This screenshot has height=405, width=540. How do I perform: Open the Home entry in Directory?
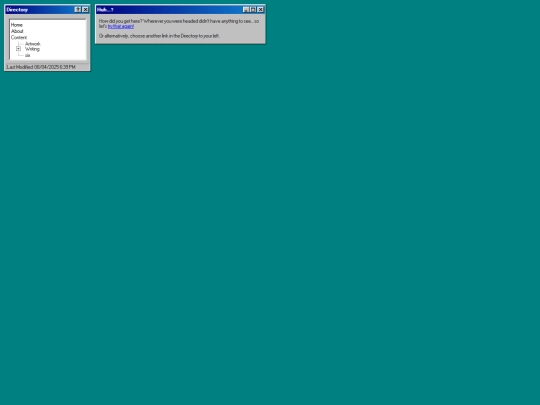pos(17,25)
